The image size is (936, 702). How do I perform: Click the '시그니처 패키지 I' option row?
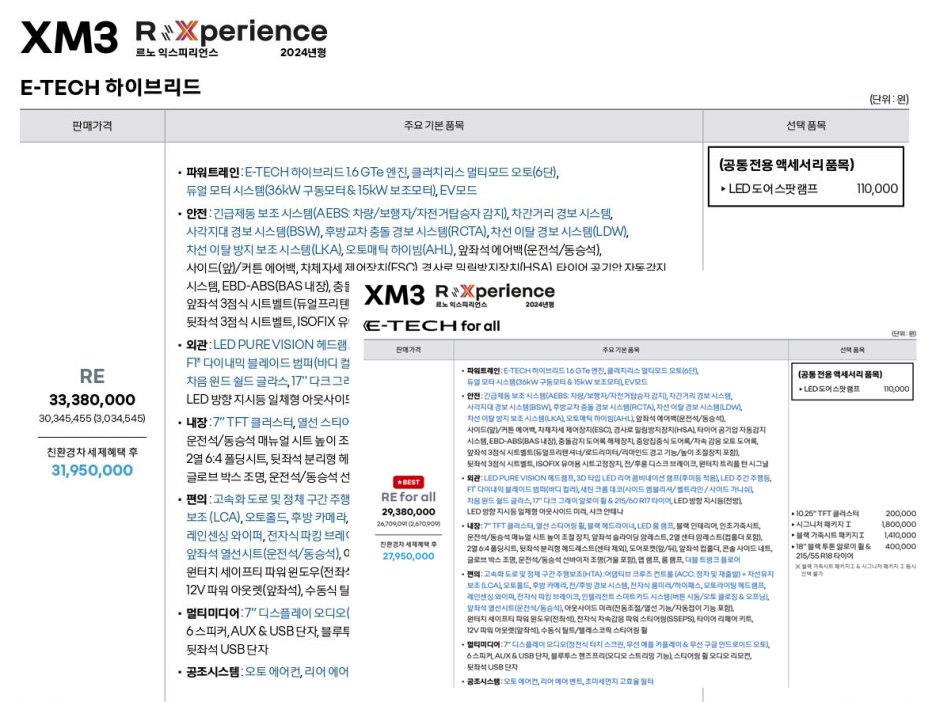click(x=853, y=524)
